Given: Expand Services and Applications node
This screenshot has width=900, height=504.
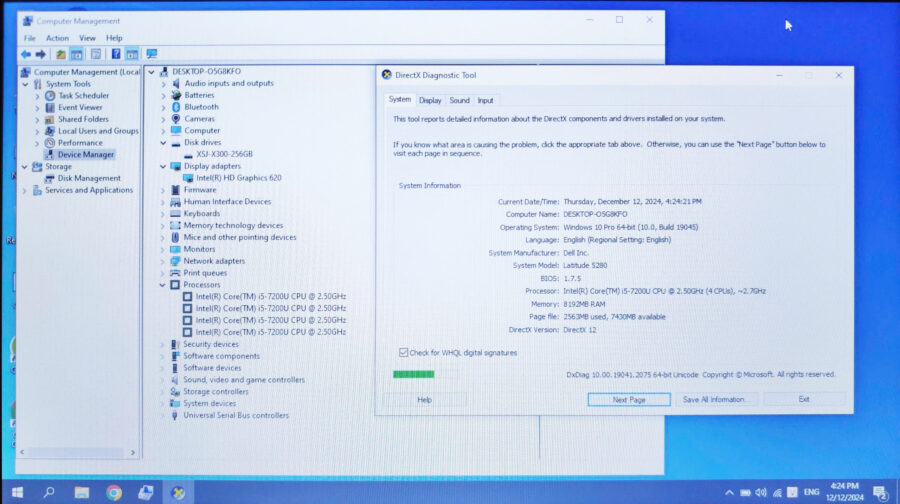Looking at the screenshot, I should pyautogui.click(x=25, y=191).
